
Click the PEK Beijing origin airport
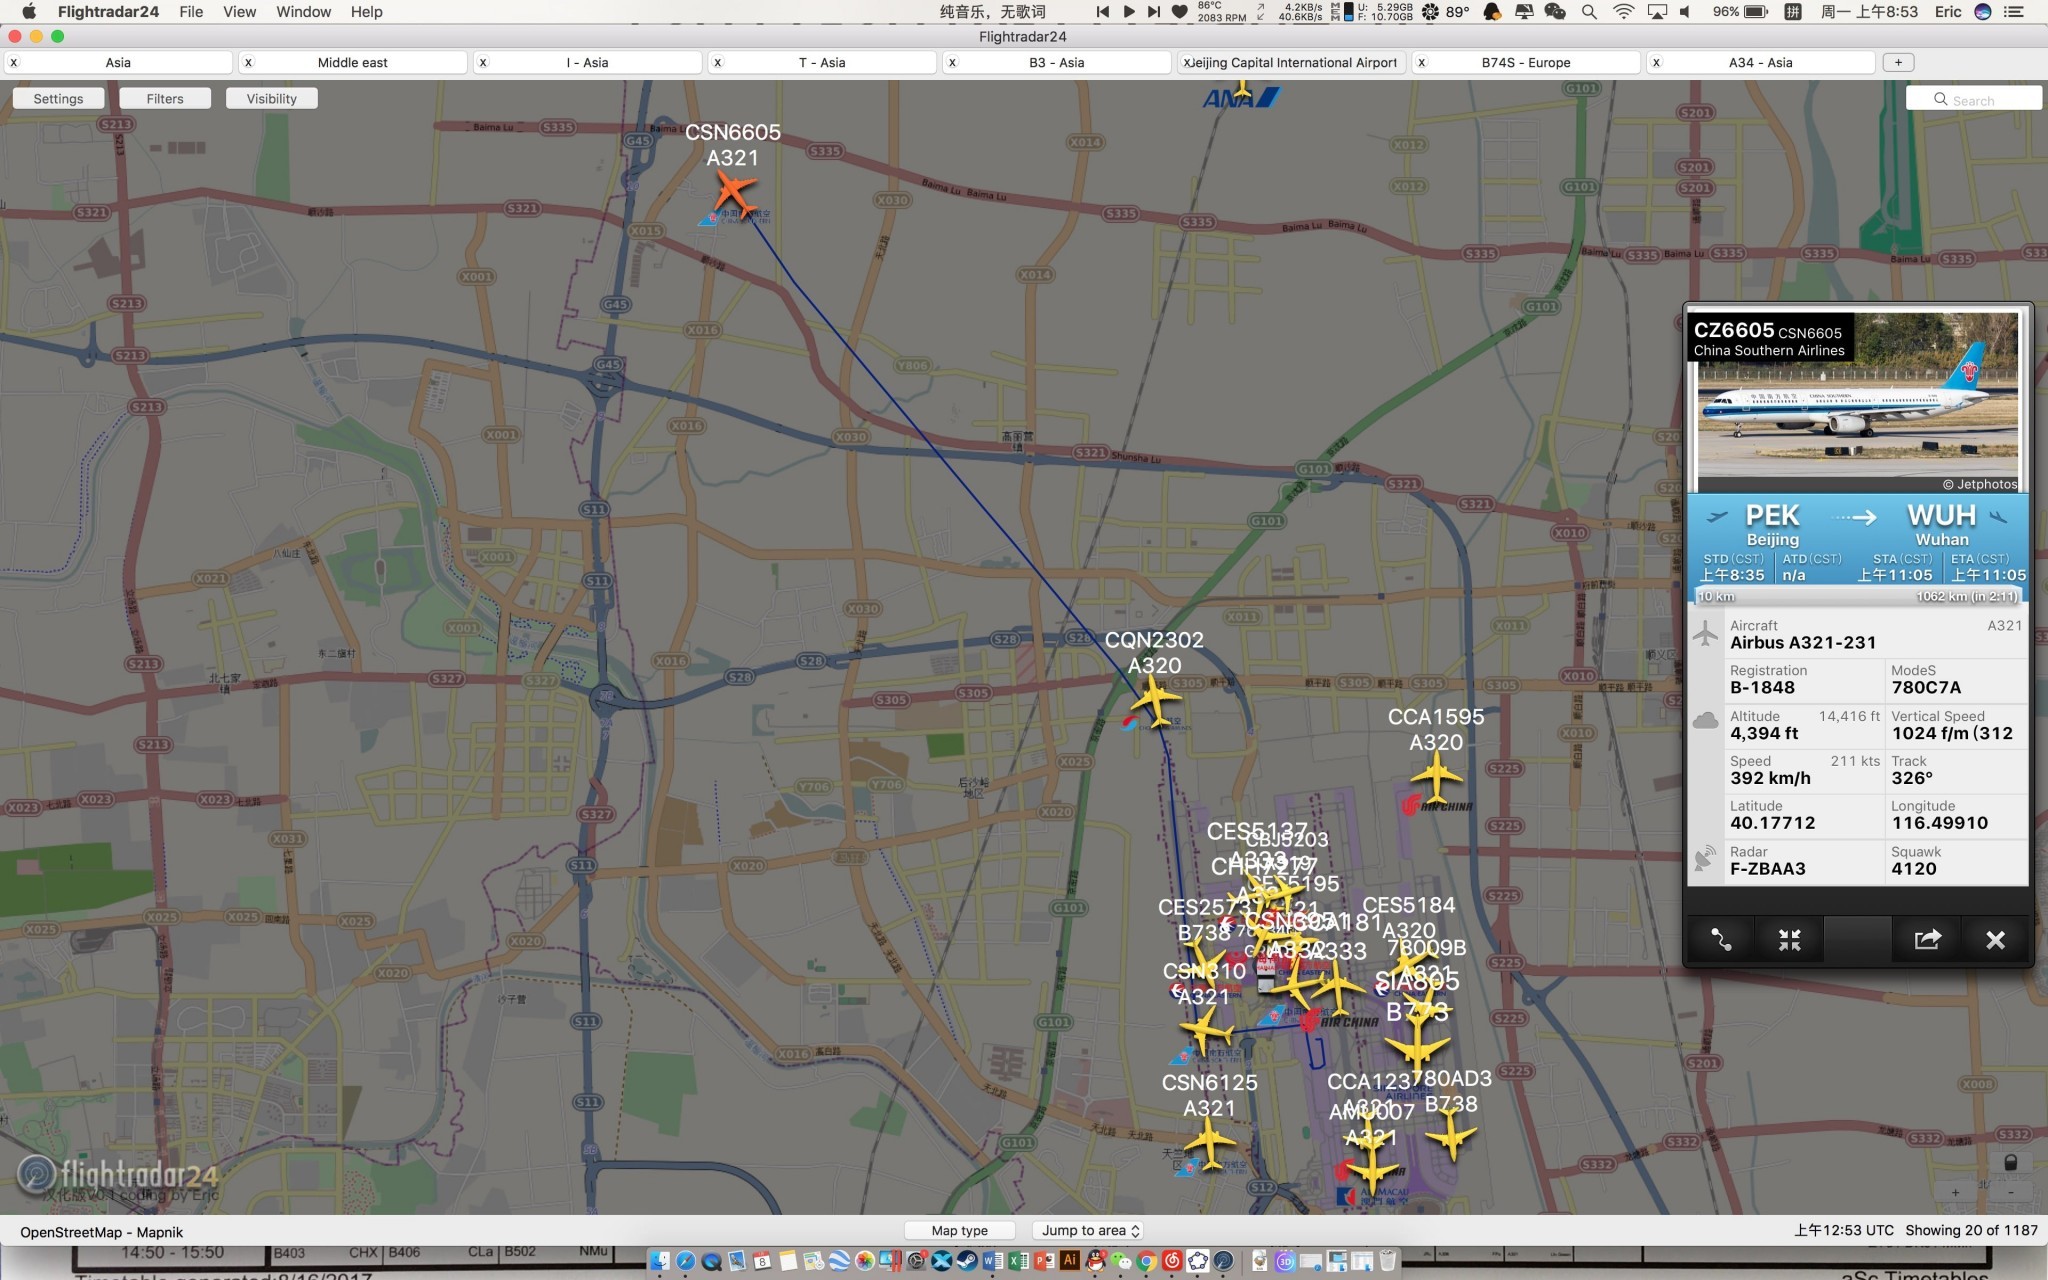tap(1772, 526)
